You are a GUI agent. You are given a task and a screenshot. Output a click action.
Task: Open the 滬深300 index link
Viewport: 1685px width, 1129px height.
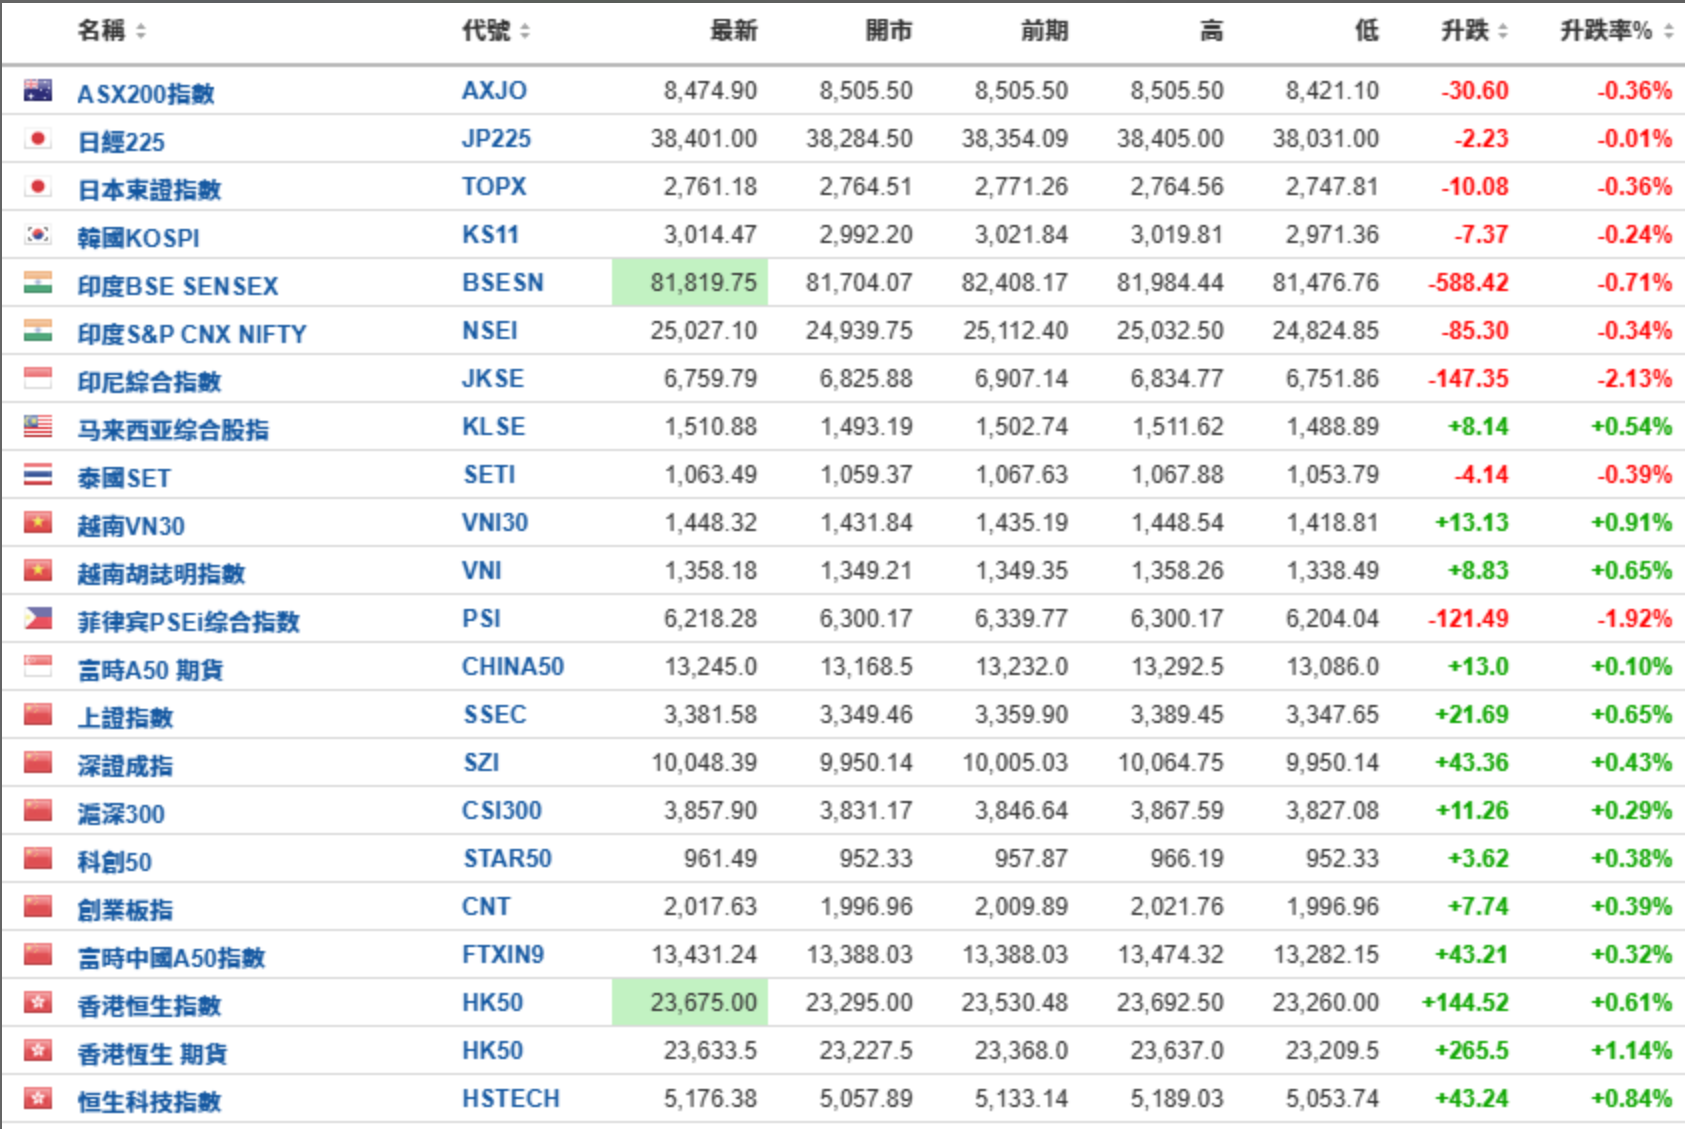click(x=121, y=814)
